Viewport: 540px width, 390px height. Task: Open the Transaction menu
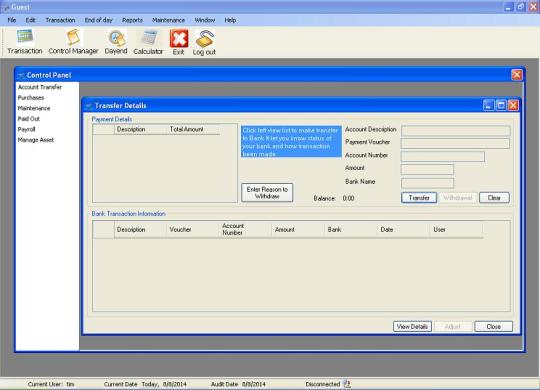[60, 20]
